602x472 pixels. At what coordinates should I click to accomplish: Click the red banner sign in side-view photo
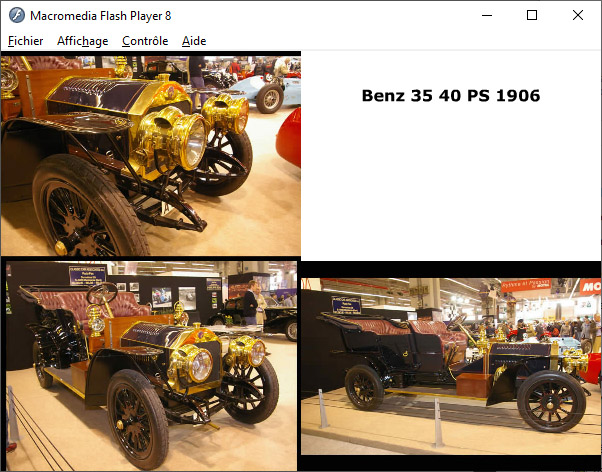tap(526, 285)
